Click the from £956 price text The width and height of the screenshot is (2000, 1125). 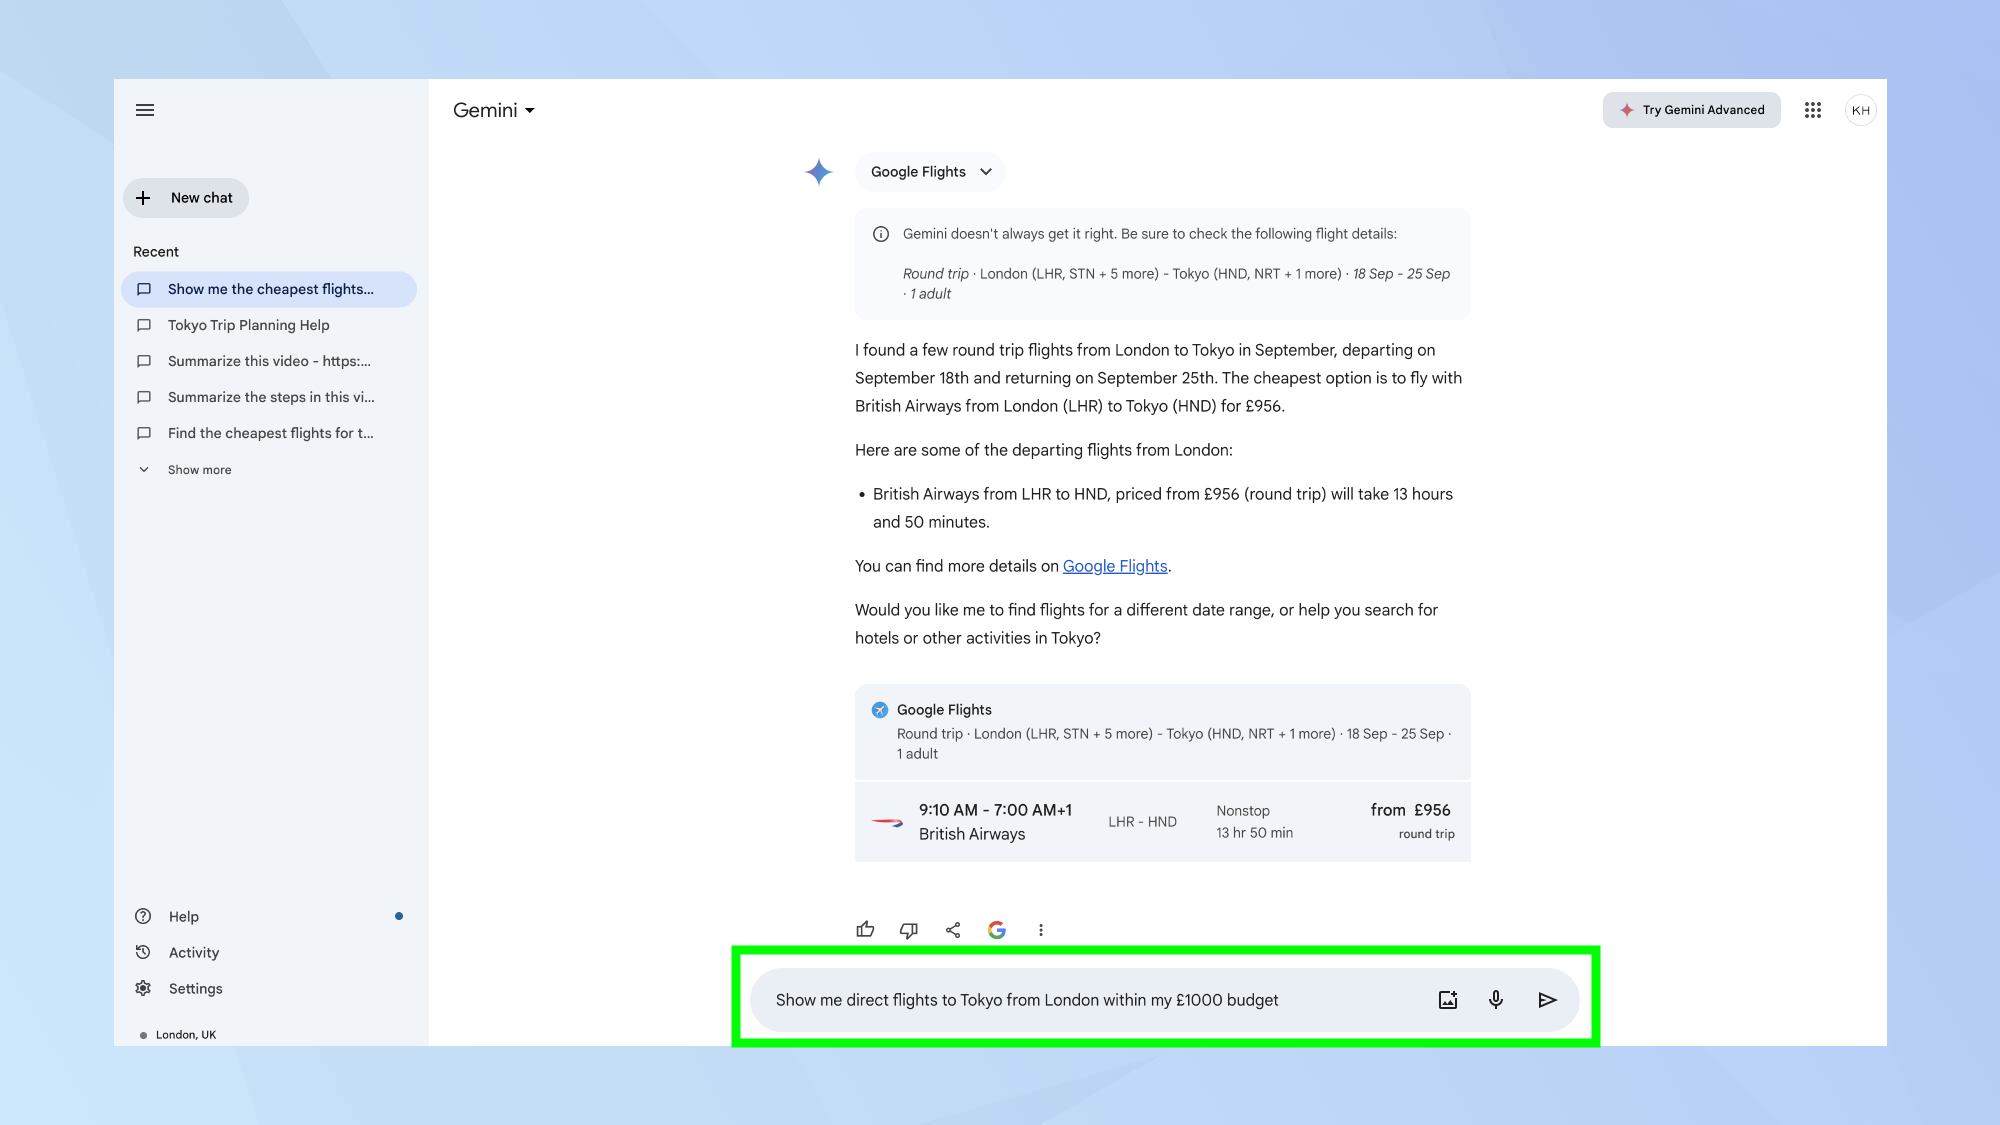[1410, 810]
